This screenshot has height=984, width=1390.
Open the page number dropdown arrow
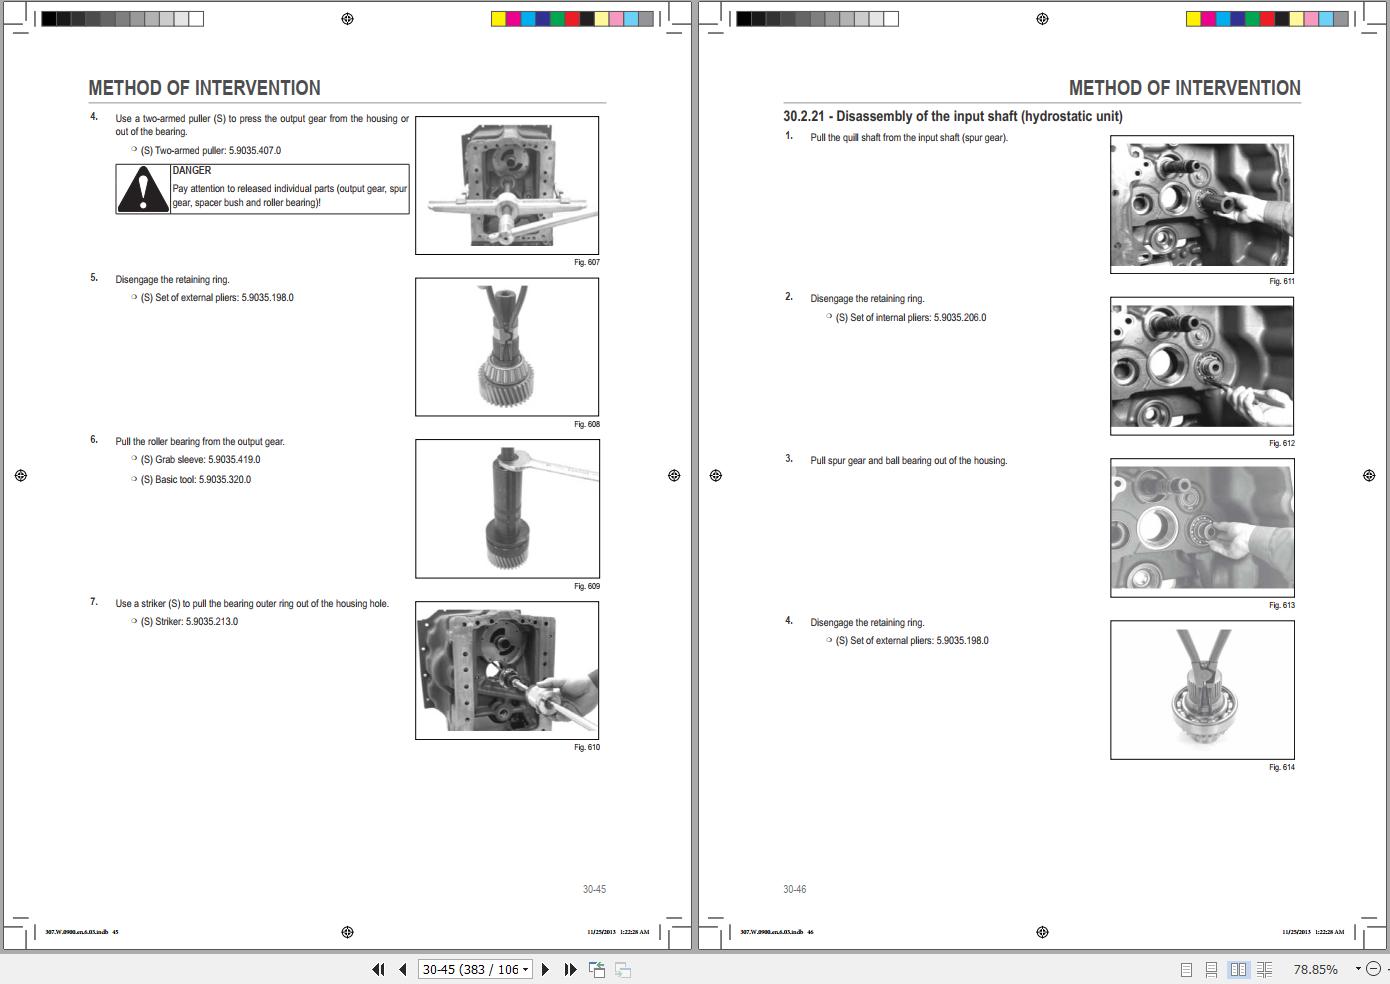[x=525, y=969]
